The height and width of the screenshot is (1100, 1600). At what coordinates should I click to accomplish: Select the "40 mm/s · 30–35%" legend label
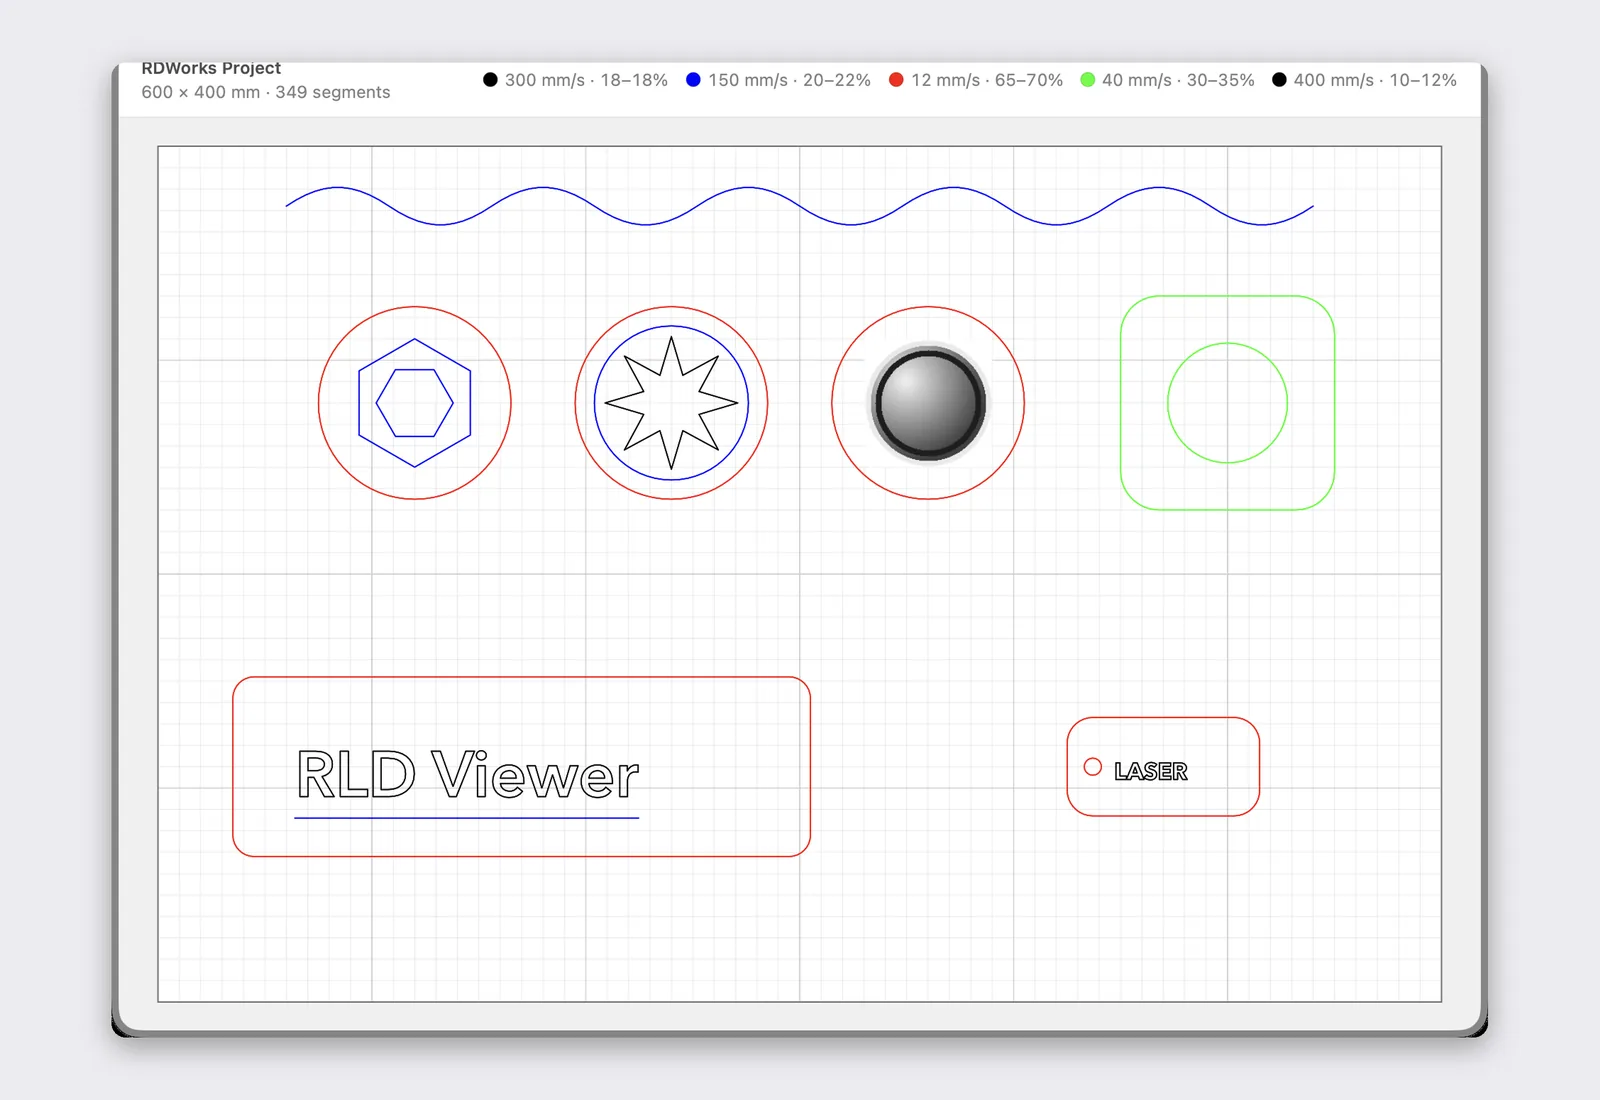[x=1178, y=80]
